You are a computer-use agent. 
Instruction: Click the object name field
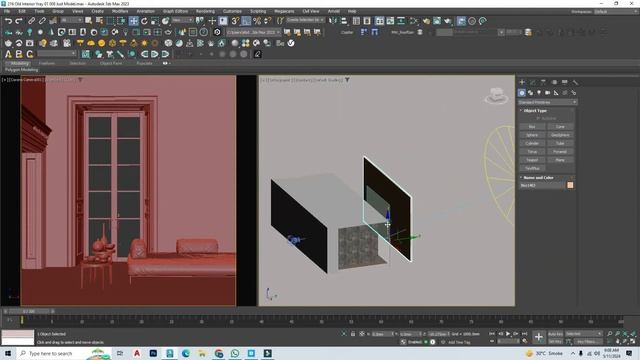coord(542,185)
